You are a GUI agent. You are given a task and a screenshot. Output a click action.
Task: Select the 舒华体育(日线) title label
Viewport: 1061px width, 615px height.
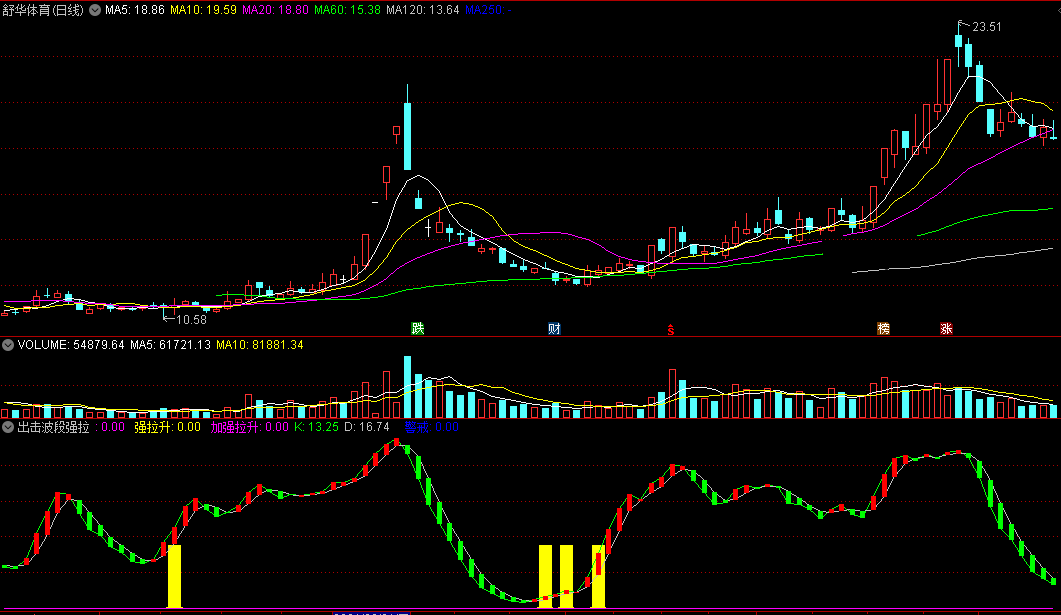43,10
